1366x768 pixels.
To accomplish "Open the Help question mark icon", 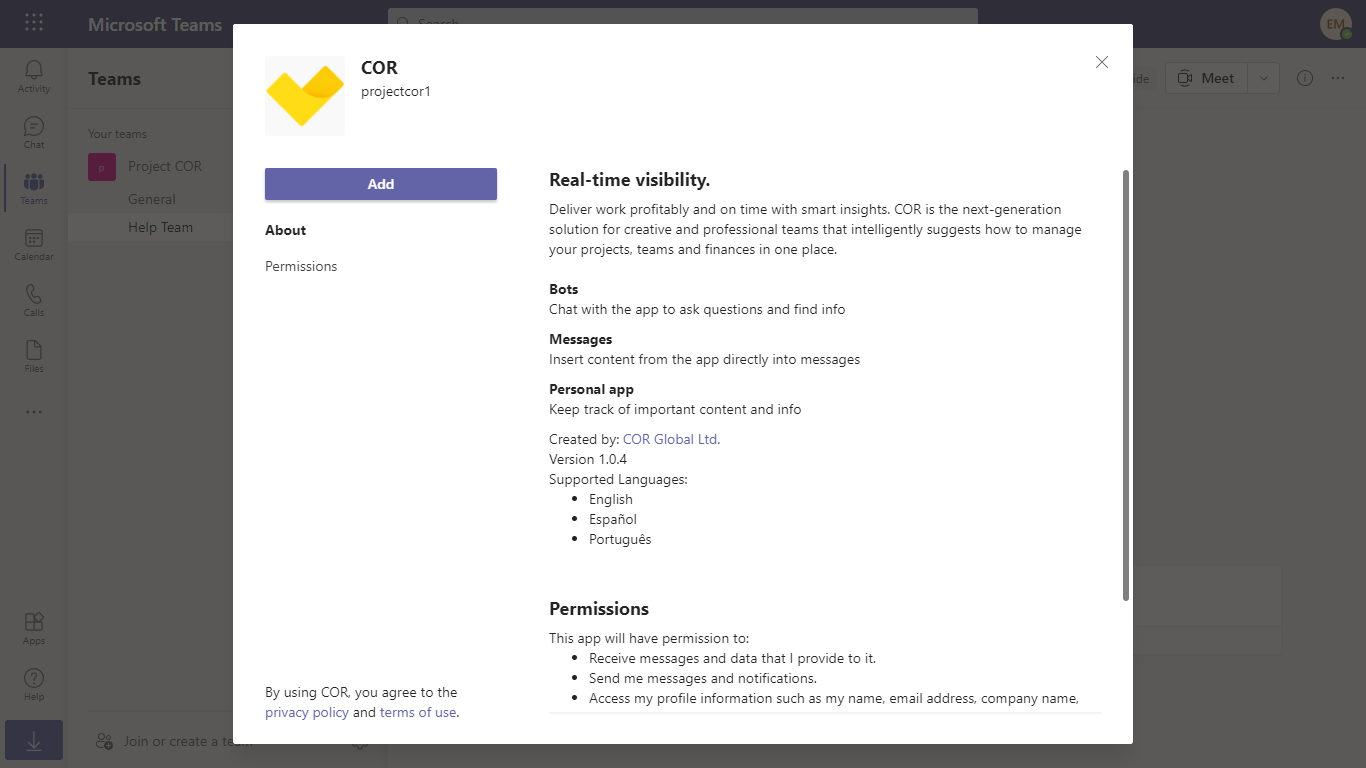I will click(34, 684).
